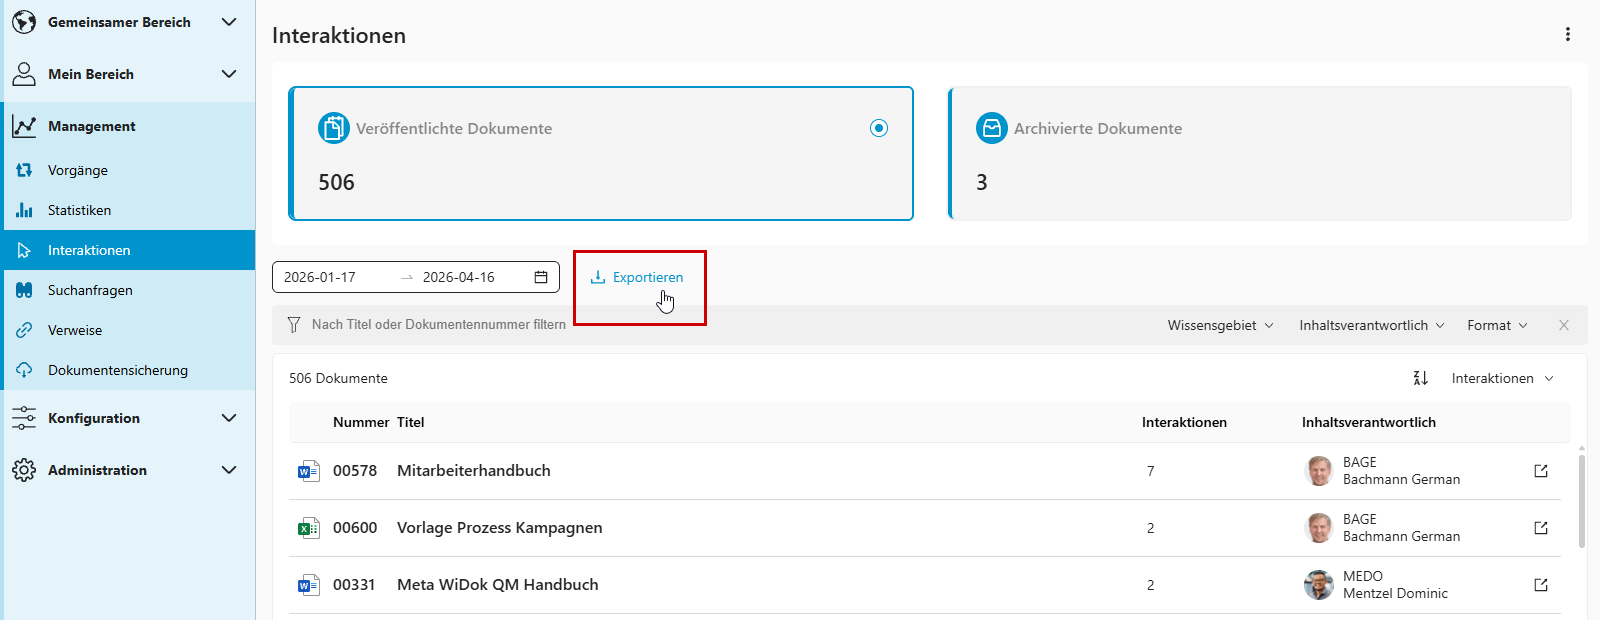The image size is (1600, 620).
Task: Open the Format filter dropdown
Action: (x=1497, y=325)
